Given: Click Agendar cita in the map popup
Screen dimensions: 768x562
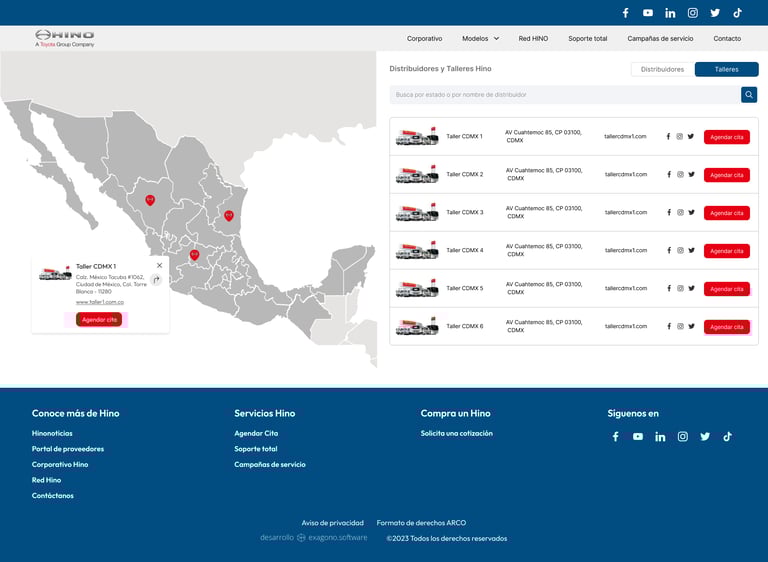Looking at the screenshot, I should pyautogui.click(x=99, y=319).
